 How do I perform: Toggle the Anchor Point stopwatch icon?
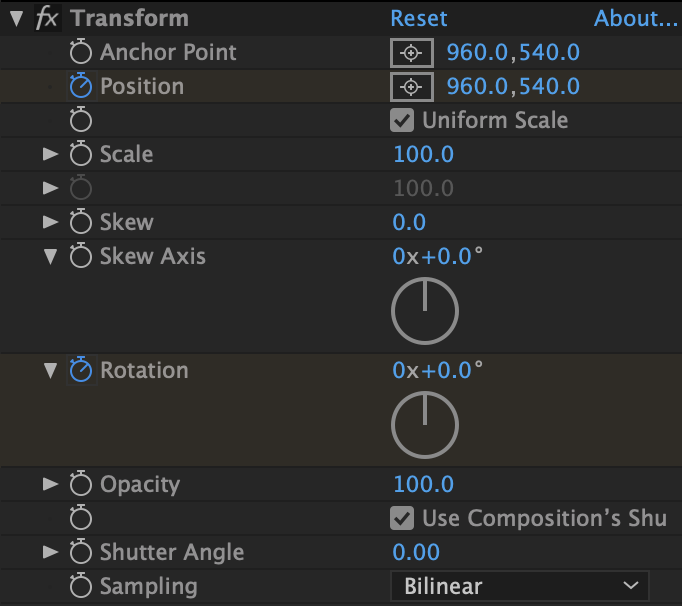(x=81, y=52)
